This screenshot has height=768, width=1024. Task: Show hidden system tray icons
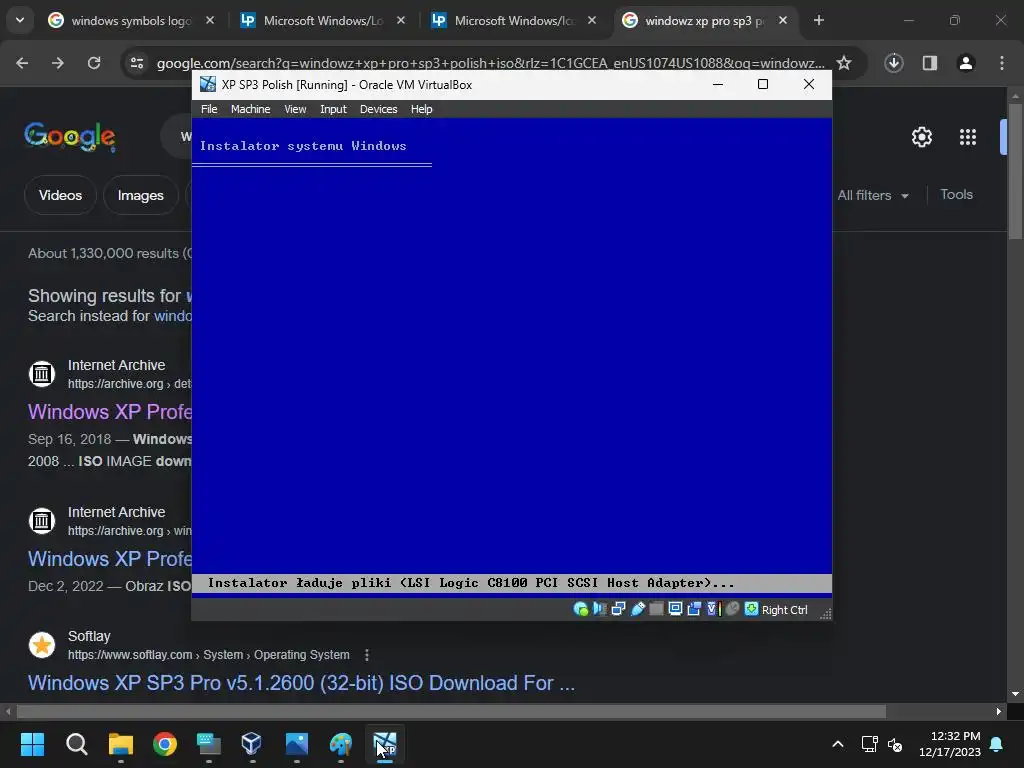(838, 744)
